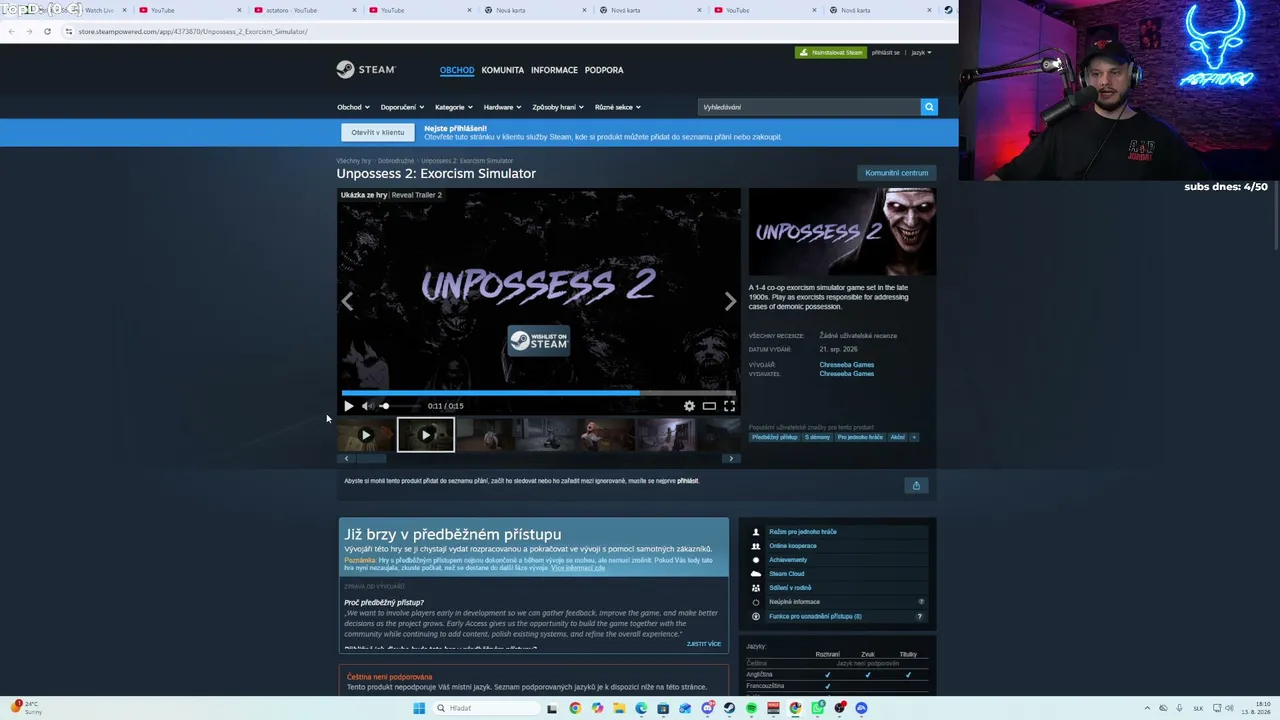Select the first trailer thumbnail
Screen dimensions: 1280x720
(365, 435)
